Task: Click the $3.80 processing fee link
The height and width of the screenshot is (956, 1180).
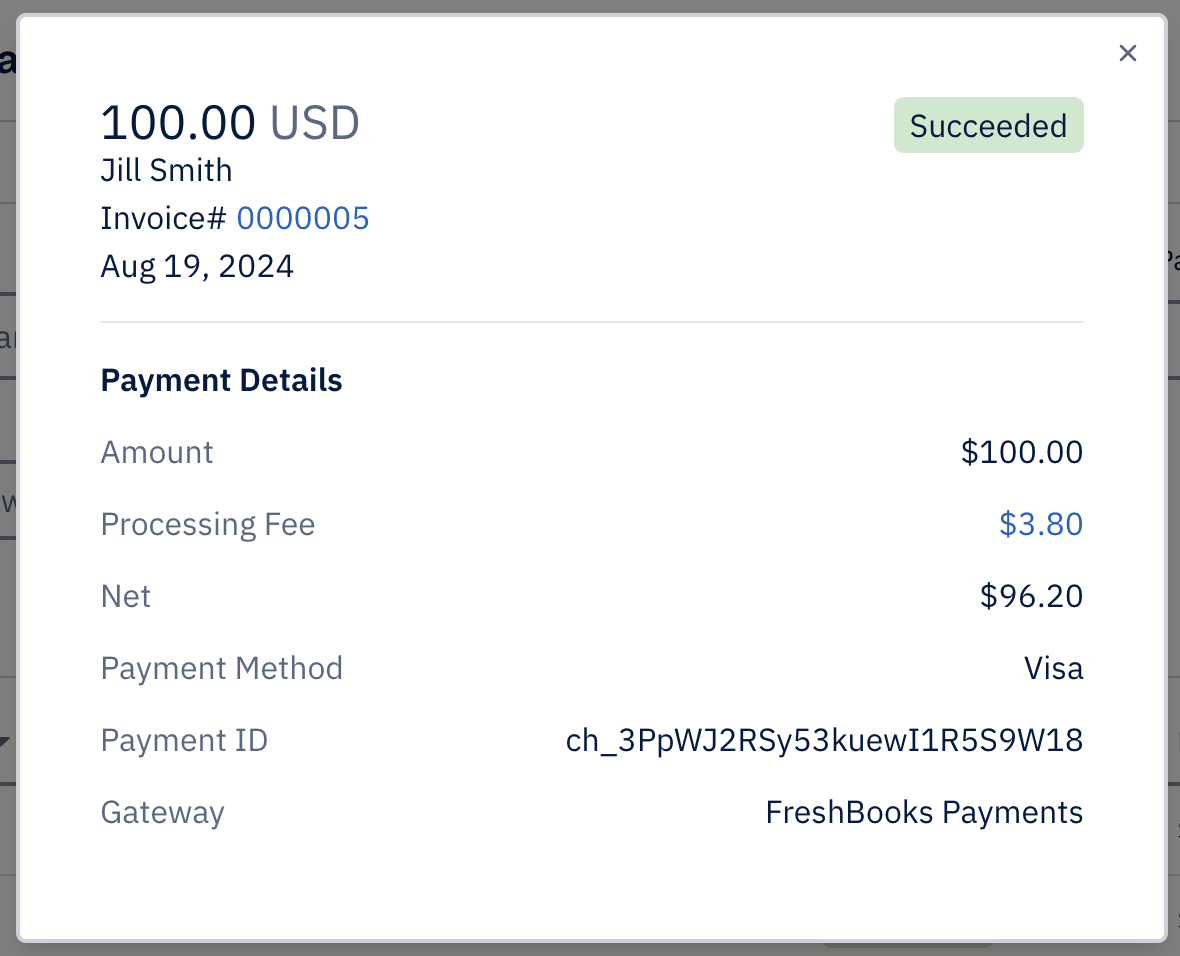Action: (1041, 524)
